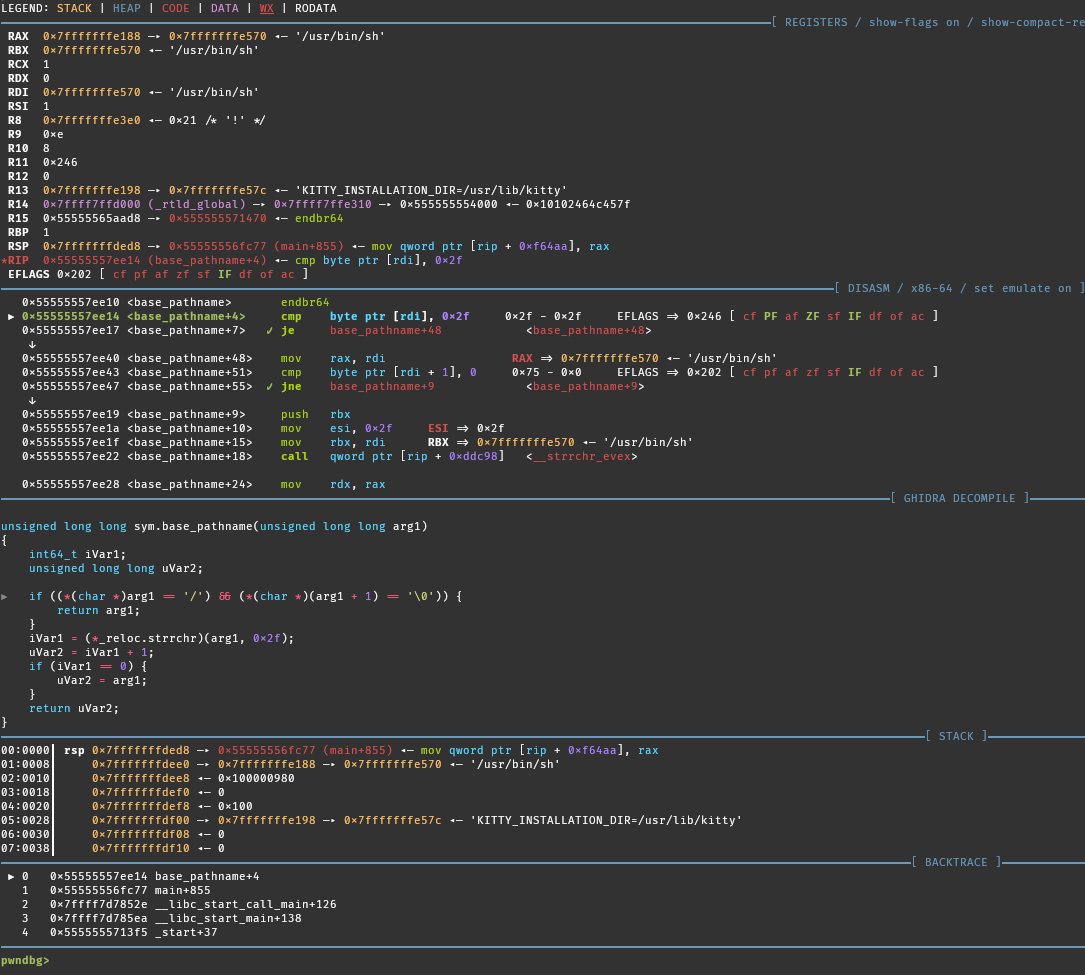This screenshot has width=1085, height=975.
Task: Click the STACK label in the legend
Action: [74, 8]
